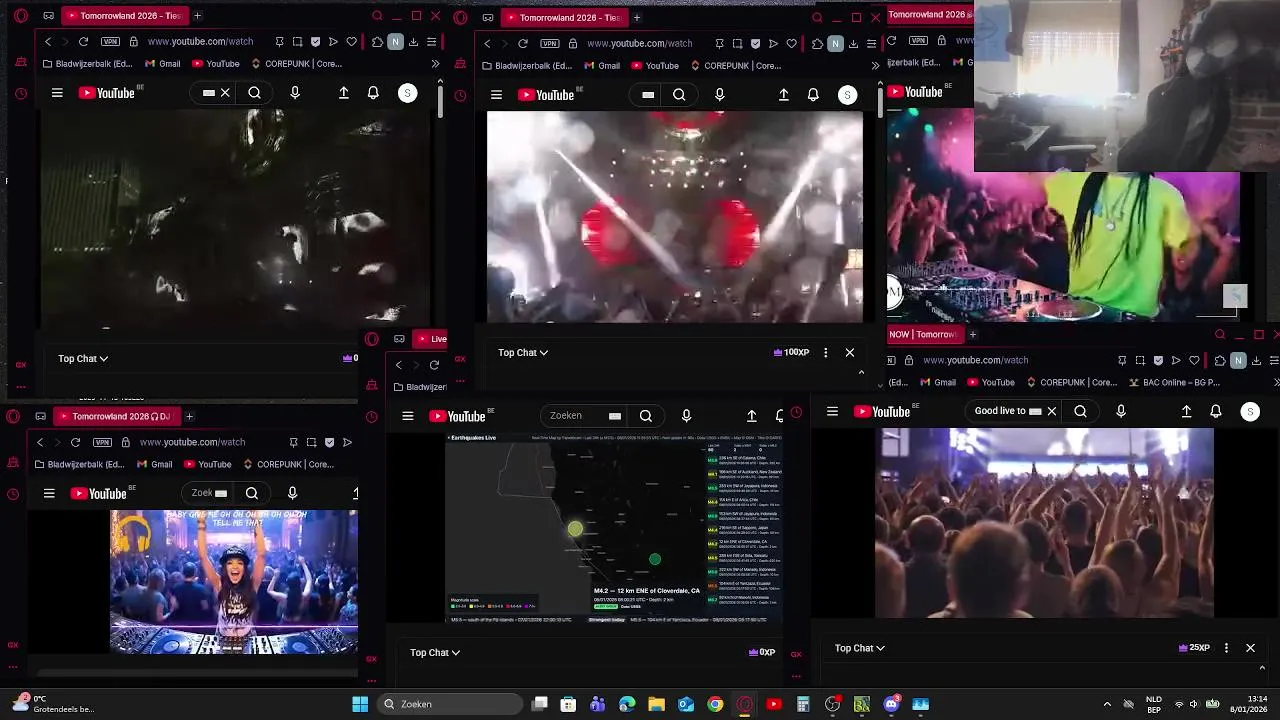
Task: Play the Tiësto stage video in top-middle window
Action: click(x=675, y=217)
